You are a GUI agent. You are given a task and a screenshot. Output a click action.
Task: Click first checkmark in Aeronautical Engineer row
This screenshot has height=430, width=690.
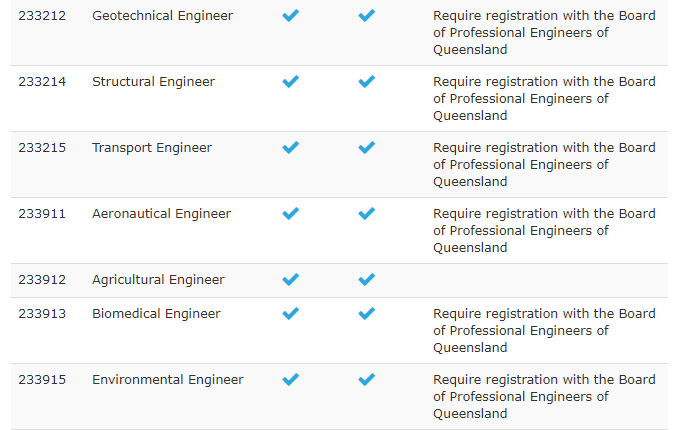(x=291, y=214)
